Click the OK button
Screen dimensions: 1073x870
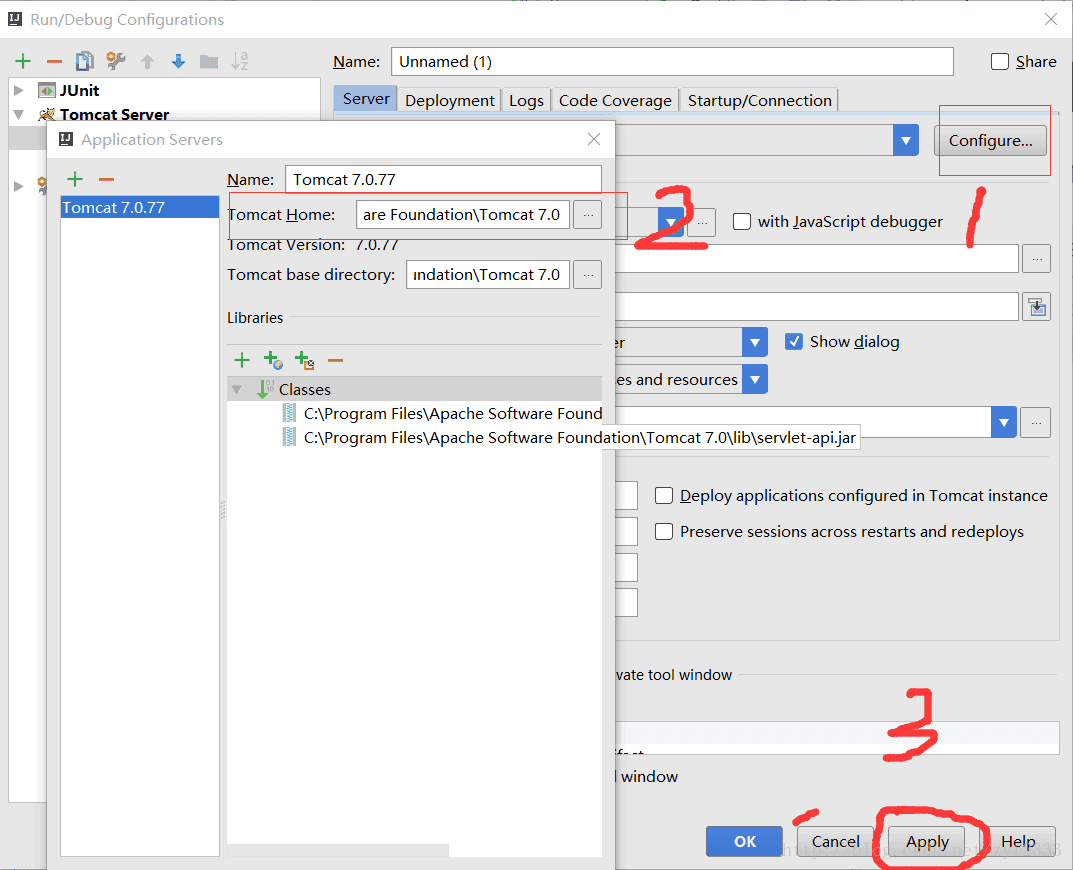pyautogui.click(x=745, y=841)
